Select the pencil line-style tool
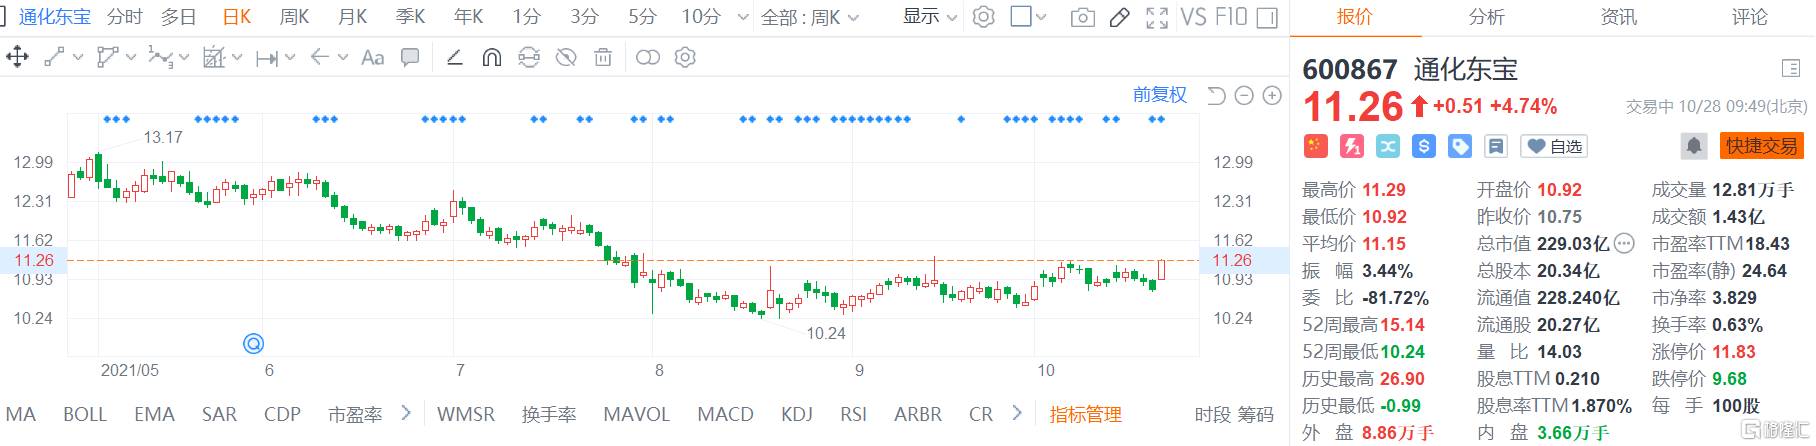Image resolution: width=1816 pixels, height=446 pixels. tap(454, 57)
